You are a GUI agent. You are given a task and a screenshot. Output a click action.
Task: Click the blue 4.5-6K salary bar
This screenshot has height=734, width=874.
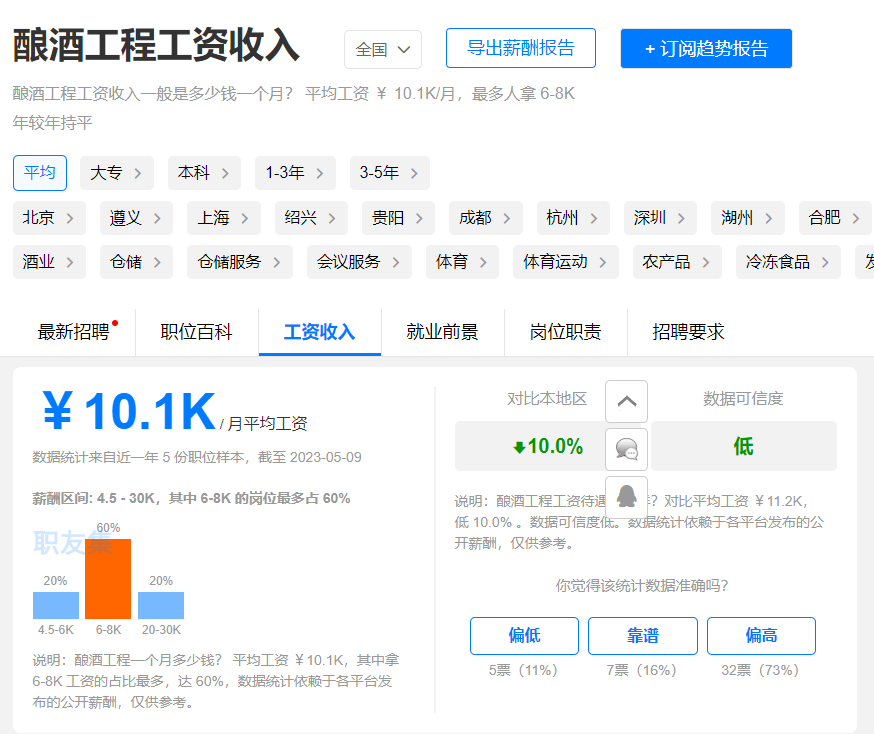click(56, 605)
